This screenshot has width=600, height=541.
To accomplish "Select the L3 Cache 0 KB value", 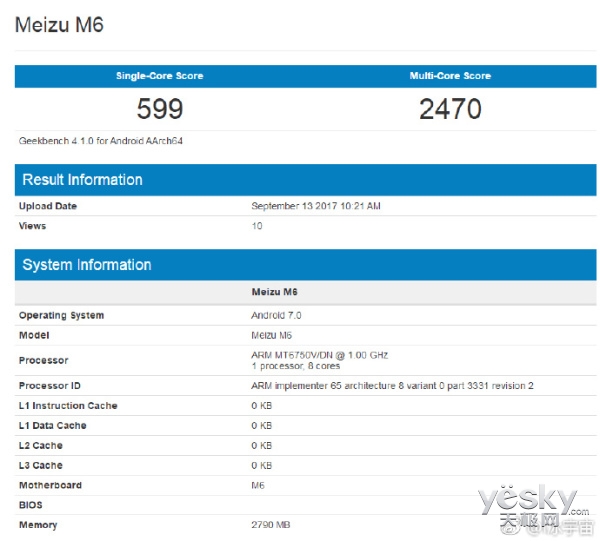I will pyautogui.click(x=261, y=465).
